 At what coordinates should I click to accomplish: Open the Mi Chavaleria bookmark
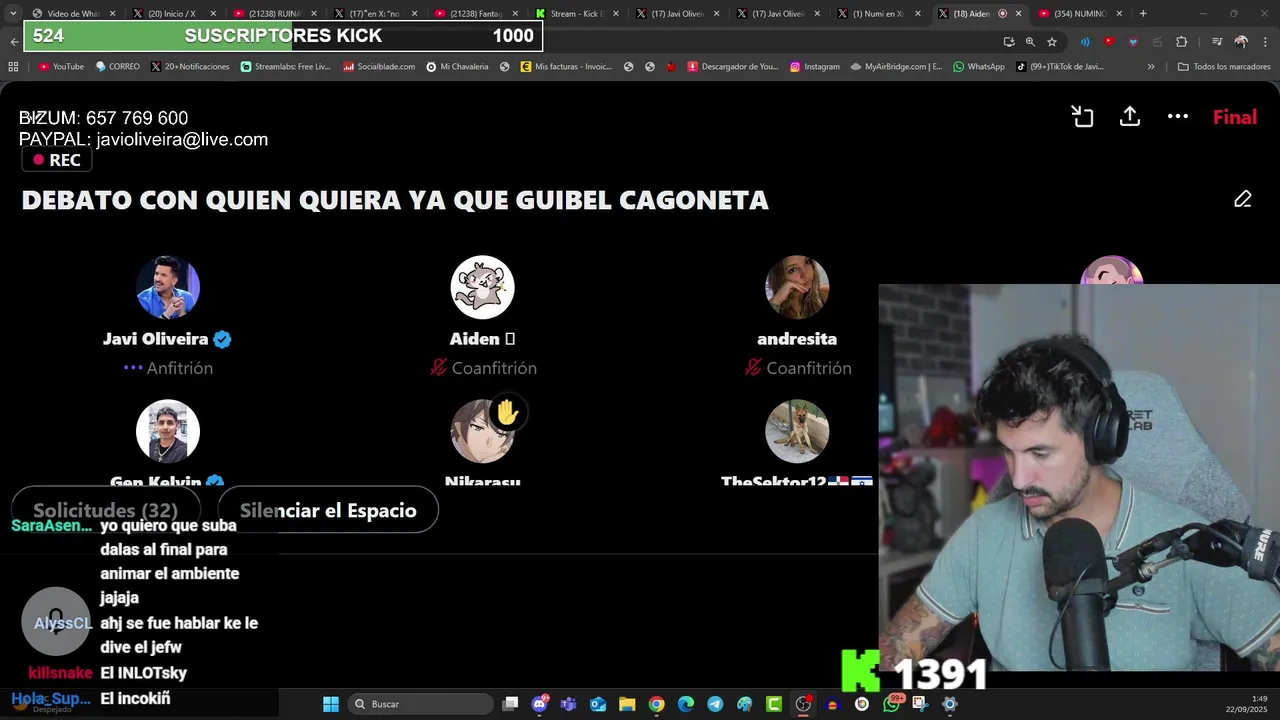pyautogui.click(x=457, y=66)
